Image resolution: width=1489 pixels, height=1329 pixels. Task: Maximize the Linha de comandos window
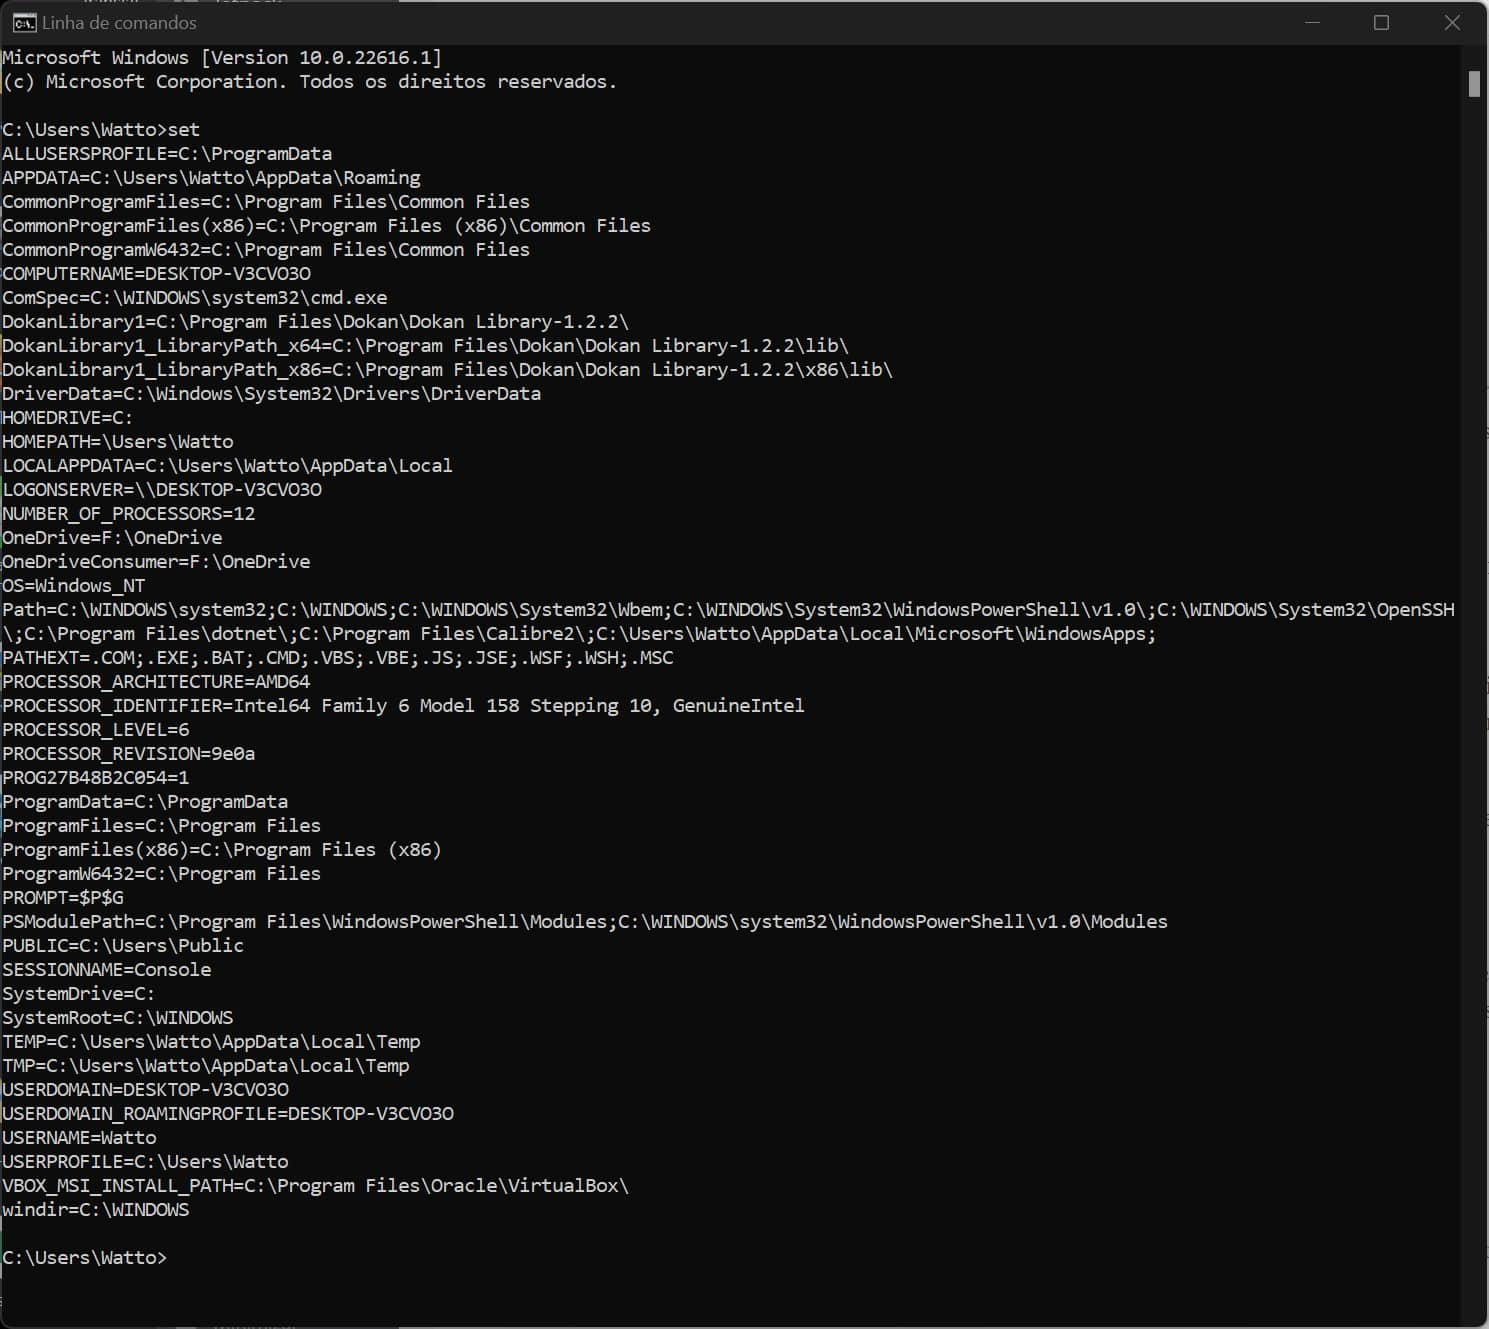point(1381,22)
